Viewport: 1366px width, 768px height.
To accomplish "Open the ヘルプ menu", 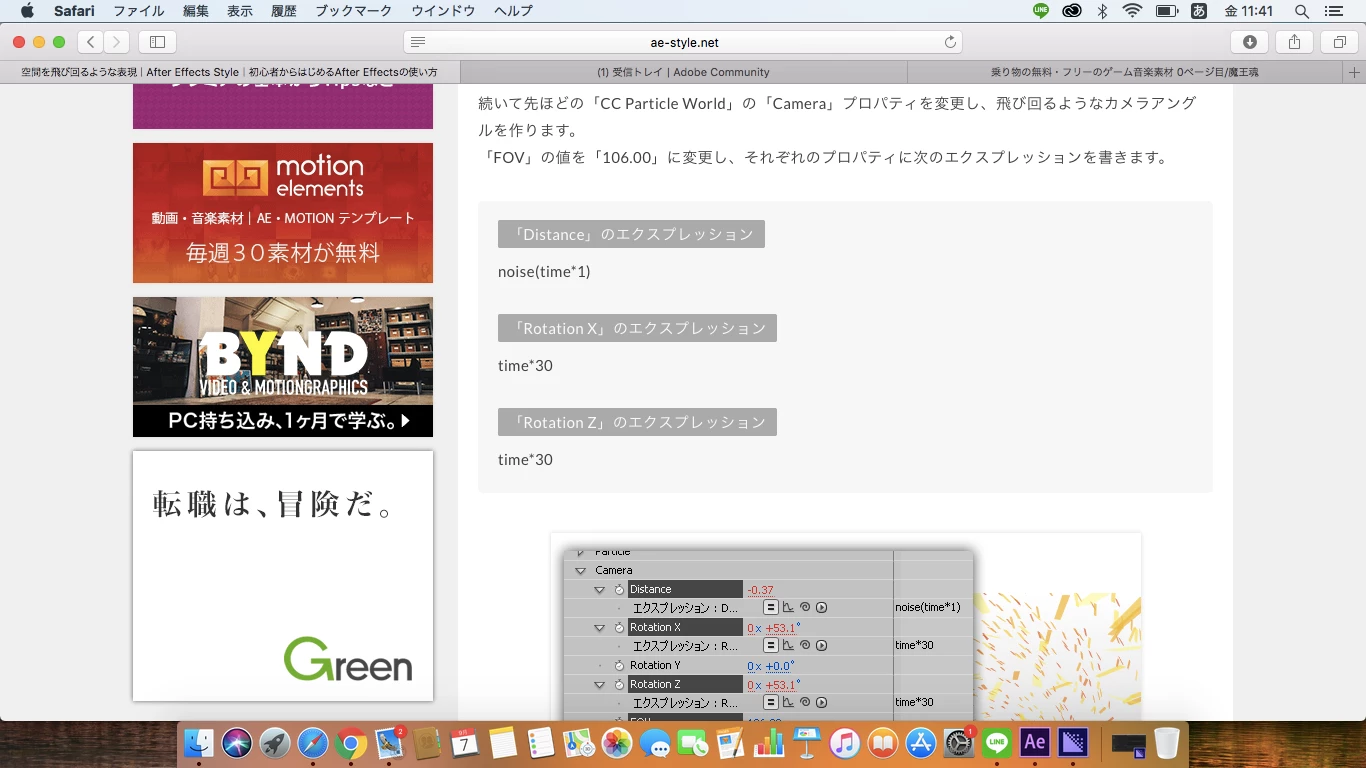I will pos(513,11).
